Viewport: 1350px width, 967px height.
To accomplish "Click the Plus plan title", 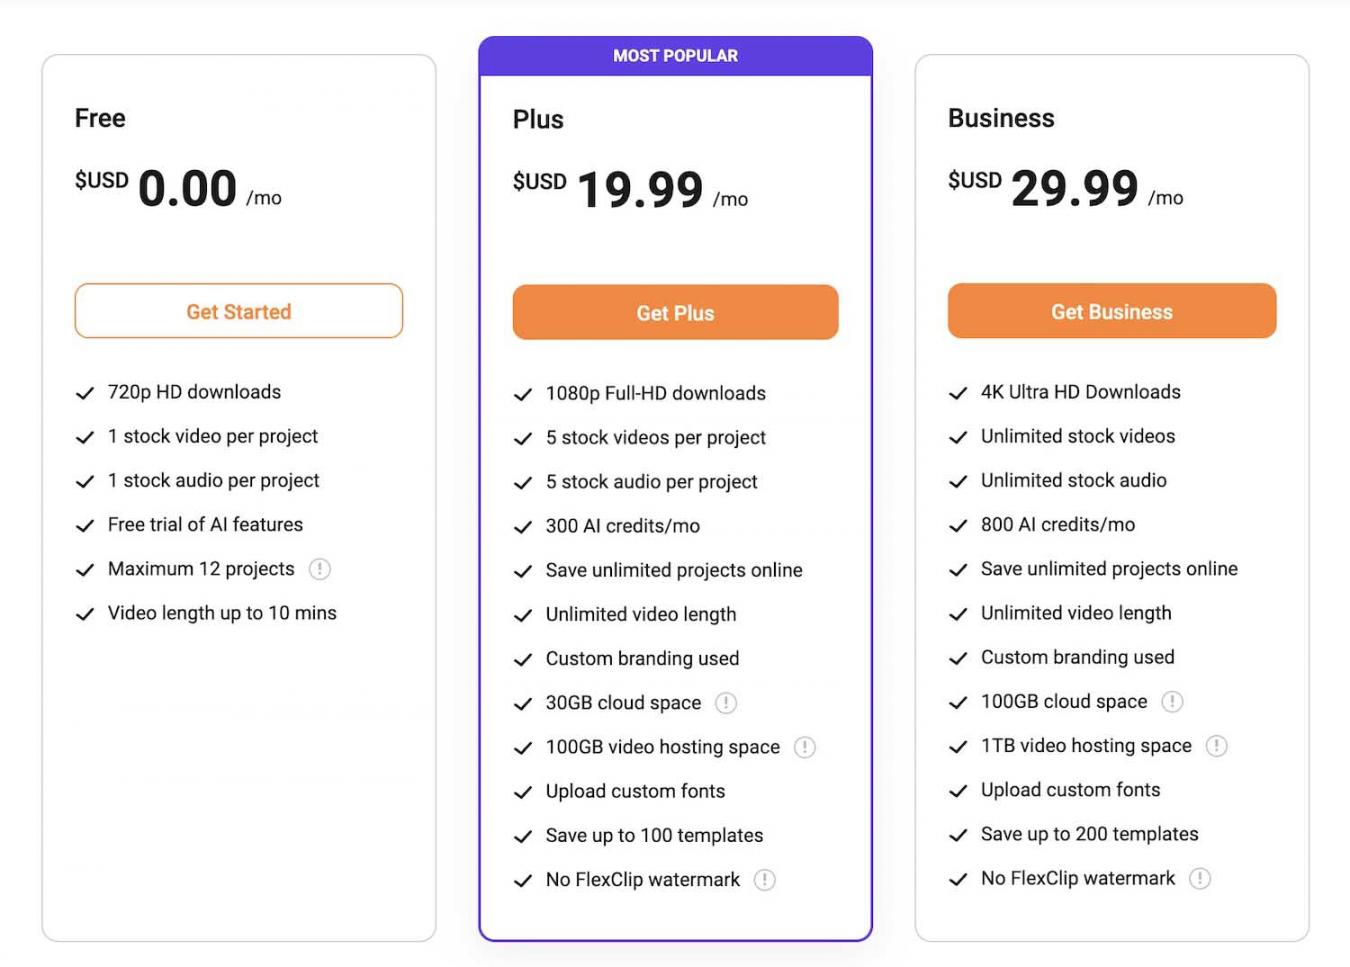I will [538, 120].
